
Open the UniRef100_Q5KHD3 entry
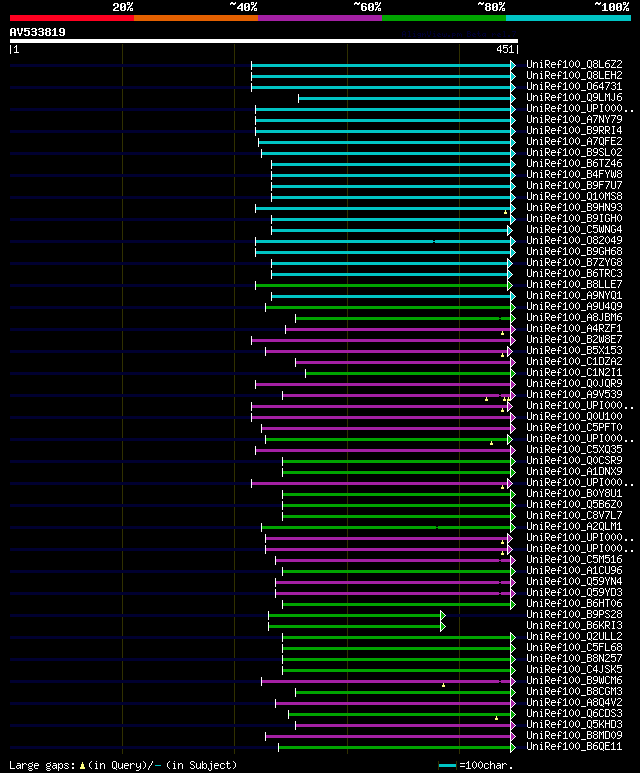574,725
